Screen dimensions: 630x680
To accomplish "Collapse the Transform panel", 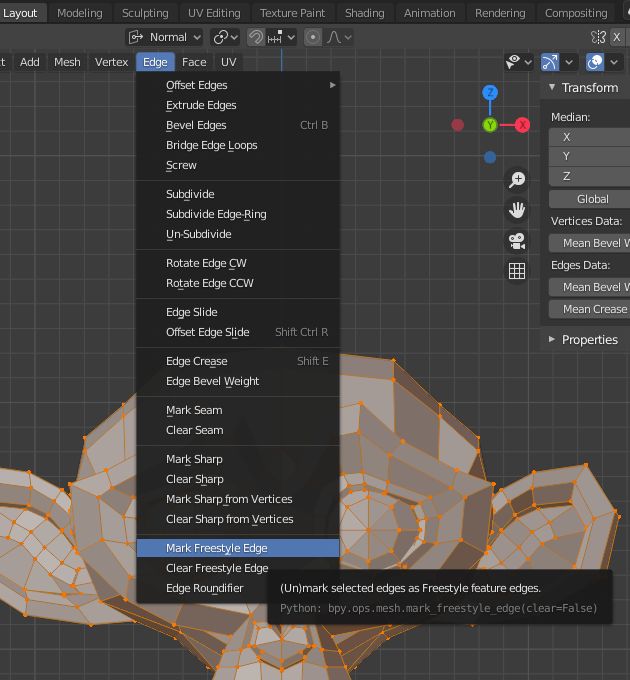I will tap(552, 88).
